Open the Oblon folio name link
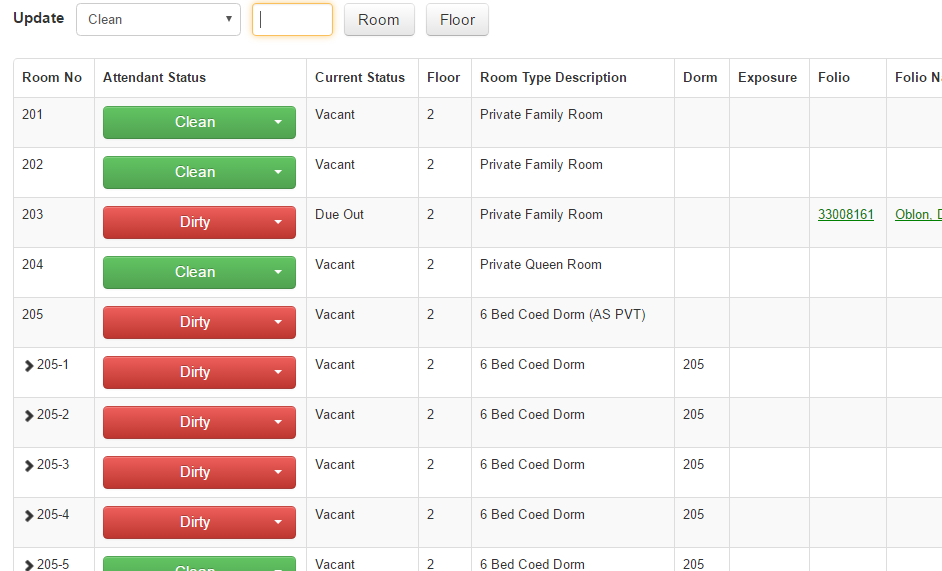Image resolution: width=942 pixels, height=571 pixels. pos(918,214)
